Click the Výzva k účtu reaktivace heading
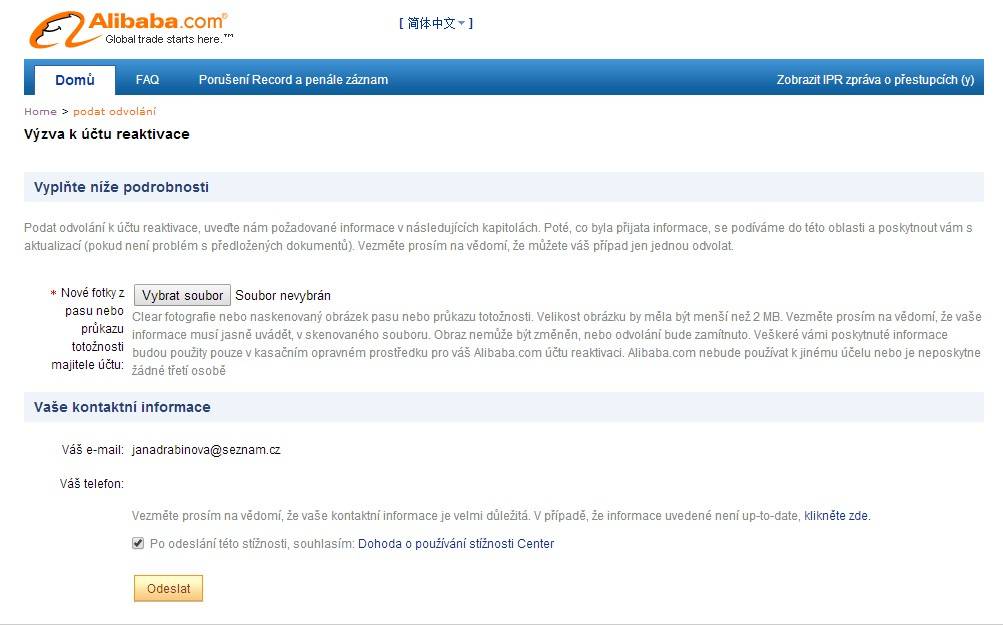 tap(107, 134)
